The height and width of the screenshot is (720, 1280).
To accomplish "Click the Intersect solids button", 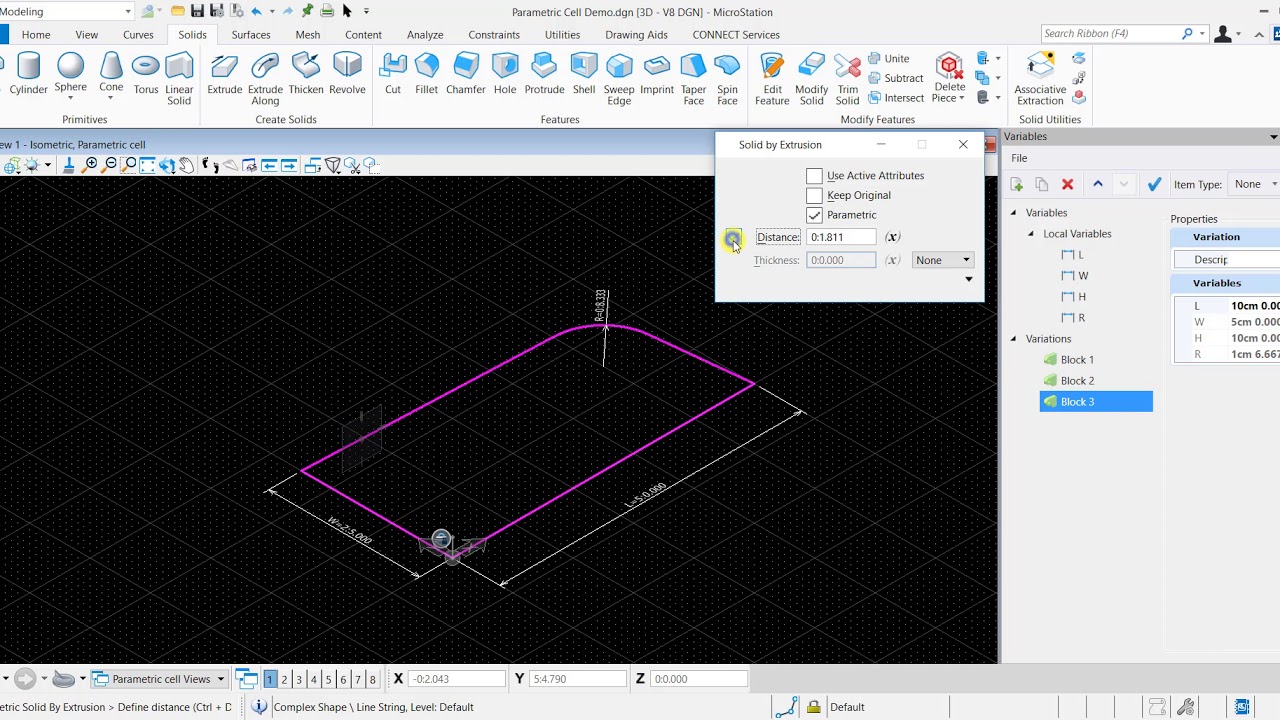I will [895, 98].
